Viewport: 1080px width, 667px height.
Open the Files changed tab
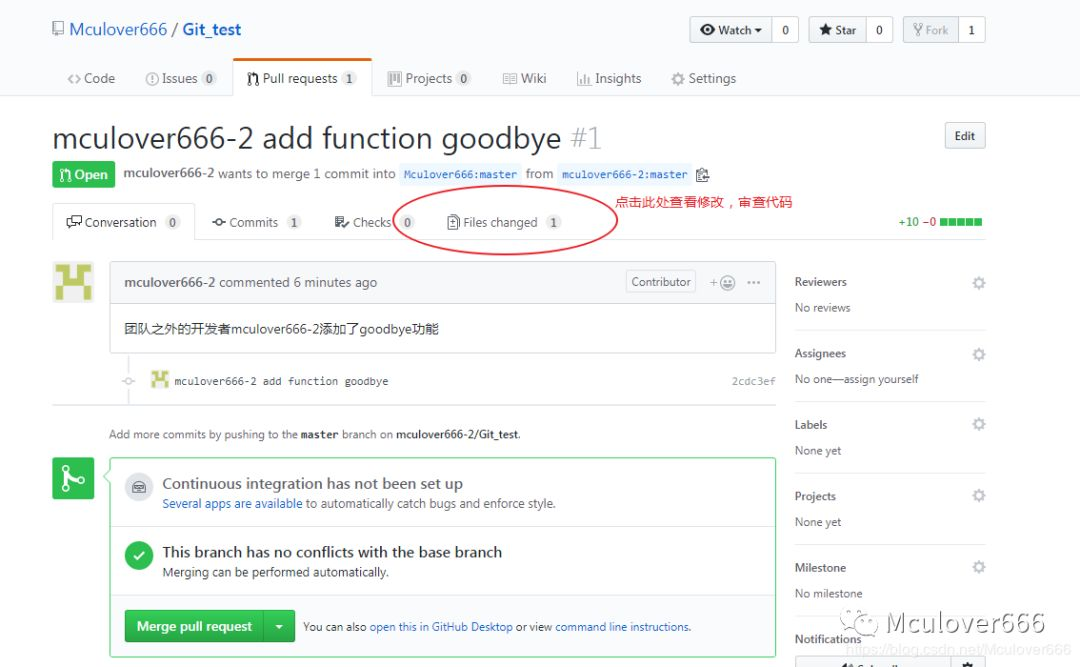[x=503, y=222]
